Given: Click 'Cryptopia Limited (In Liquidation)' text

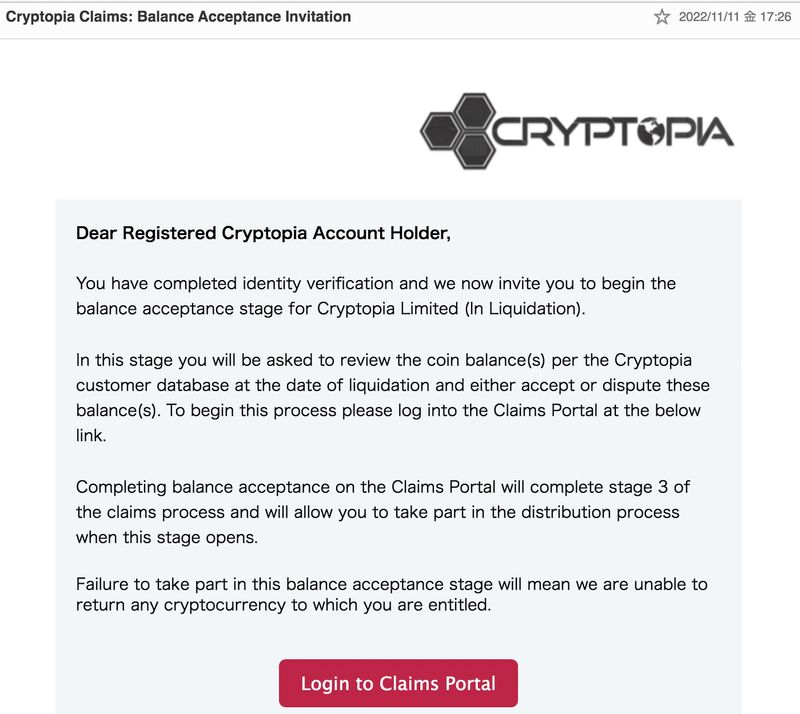Looking at the screenshot, I should [448, 308].
